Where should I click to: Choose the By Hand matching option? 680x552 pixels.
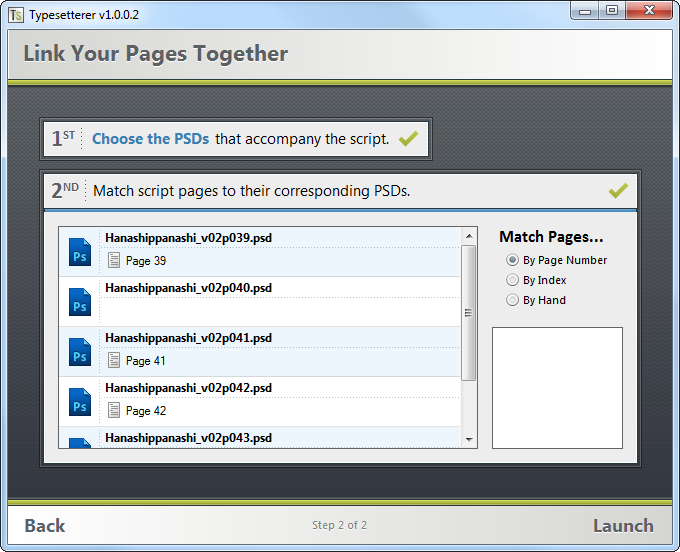pos(512,300)
